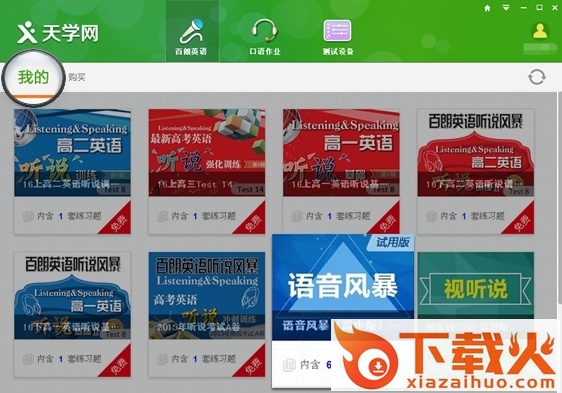This screenshot has width=562, height=393.
Task: Switch to the 我的 tab
Action: [x=33, y=78]
